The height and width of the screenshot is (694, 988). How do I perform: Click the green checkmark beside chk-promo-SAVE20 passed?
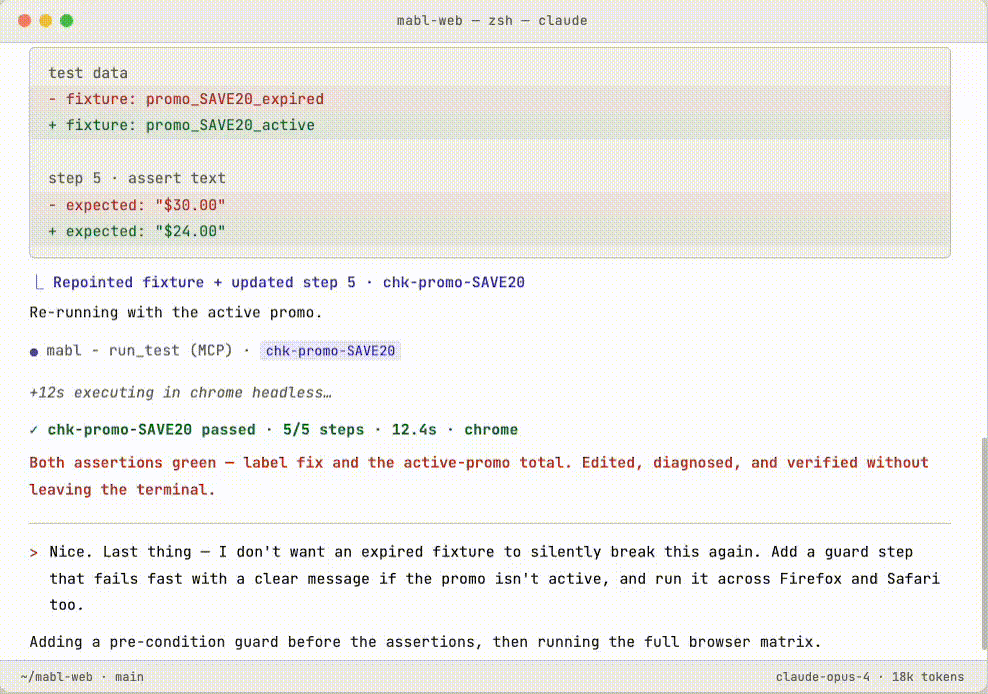coord(33,430)
